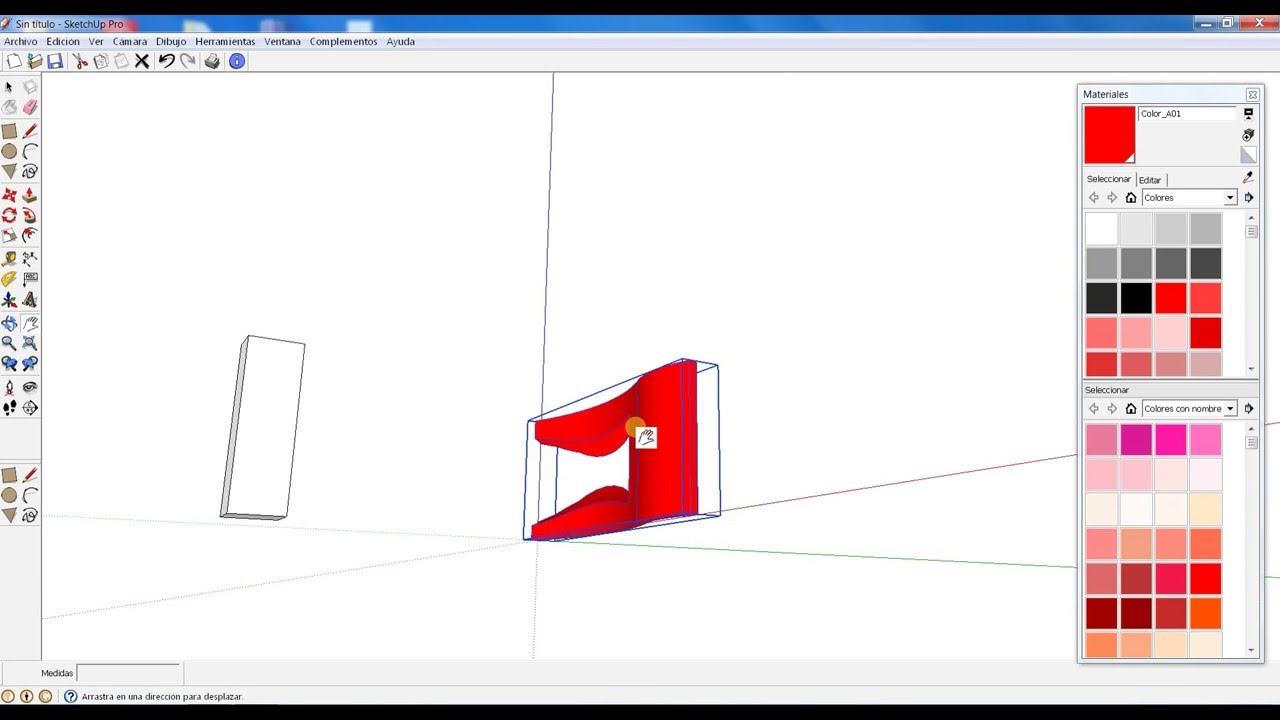The height and width of the screenshot is (720, 1280).
Task: Set the default material icon
Action: [x=1248, y=155]
